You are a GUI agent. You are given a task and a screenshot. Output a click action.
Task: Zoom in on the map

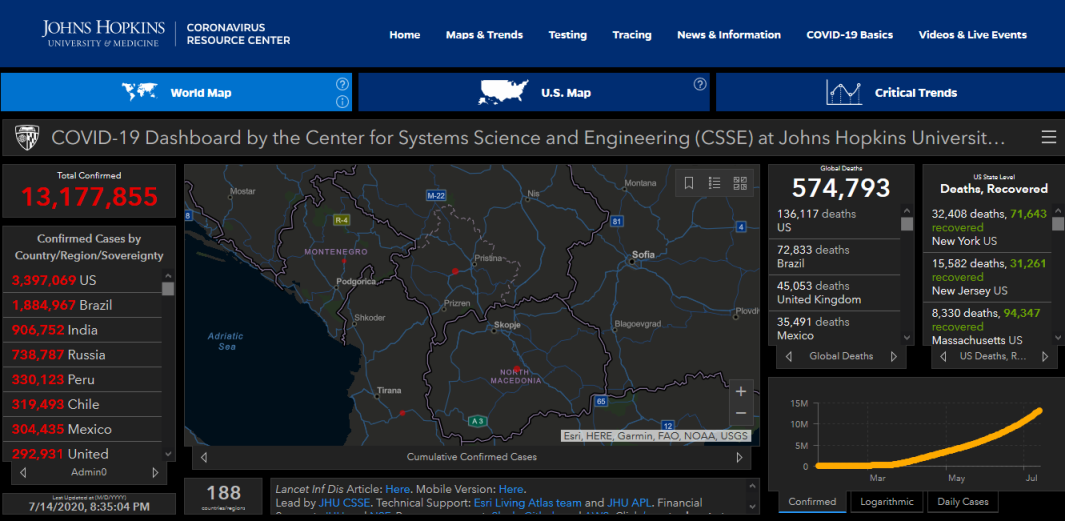pyautogui.click(x=741, y=391)
